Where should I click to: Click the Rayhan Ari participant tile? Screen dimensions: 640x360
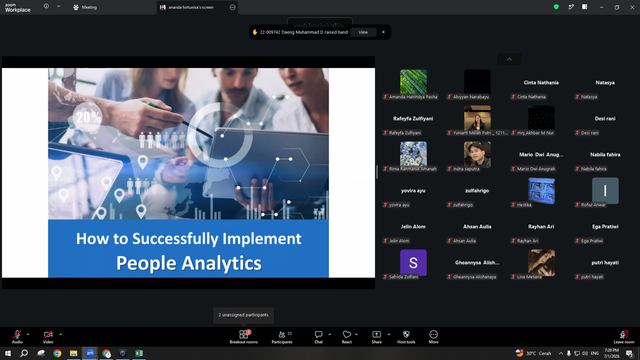(x=541, y=228)
